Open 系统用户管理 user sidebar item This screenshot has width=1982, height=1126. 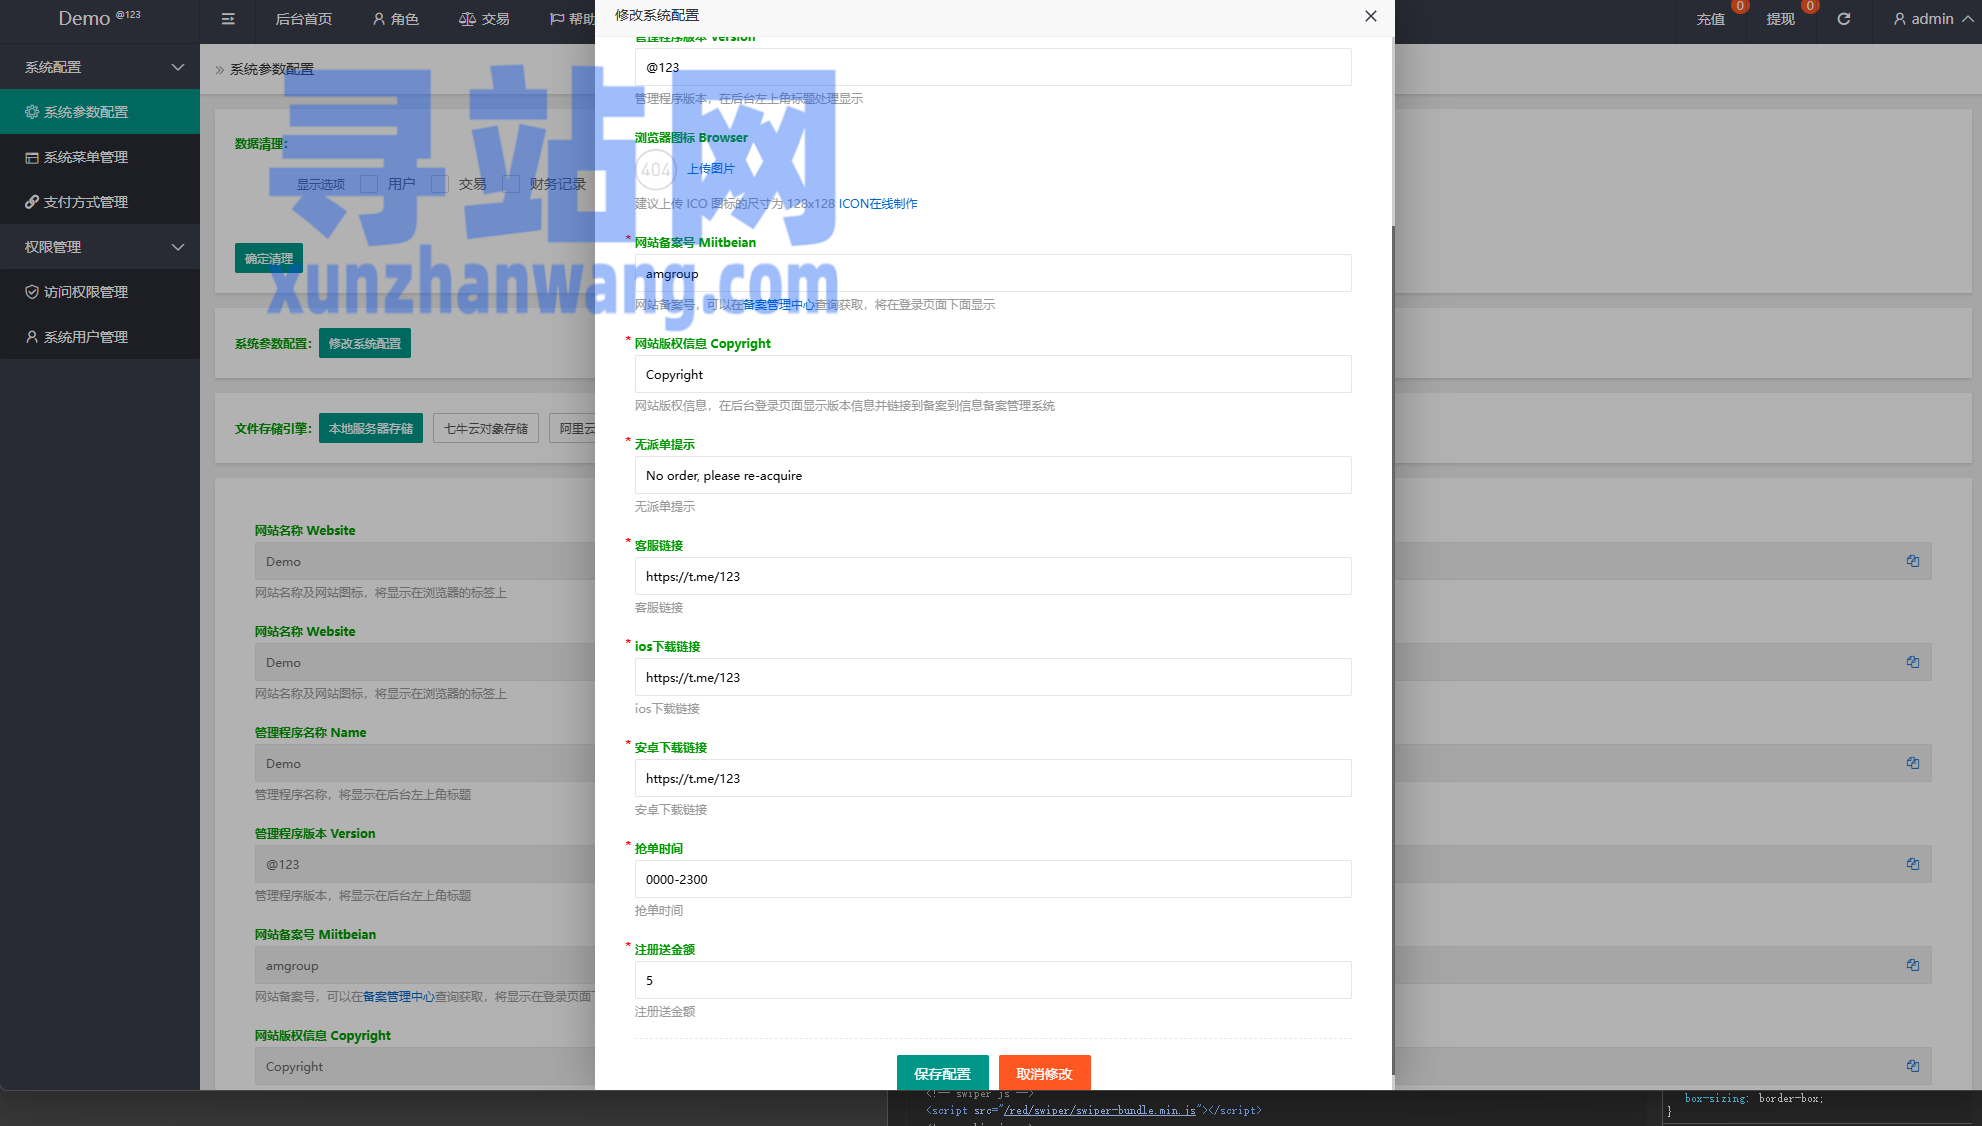86,337
